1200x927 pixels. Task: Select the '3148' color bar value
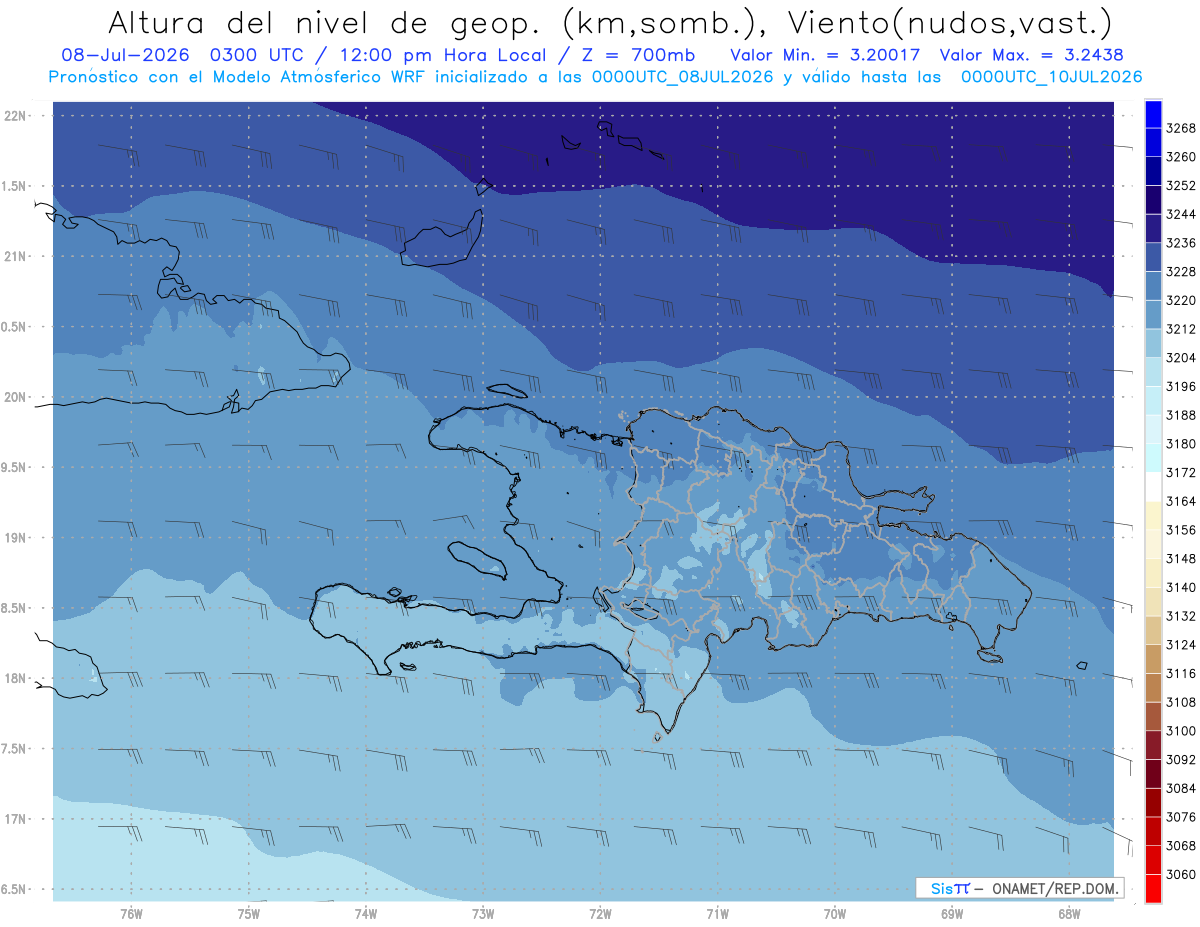tap(1181, 559)
